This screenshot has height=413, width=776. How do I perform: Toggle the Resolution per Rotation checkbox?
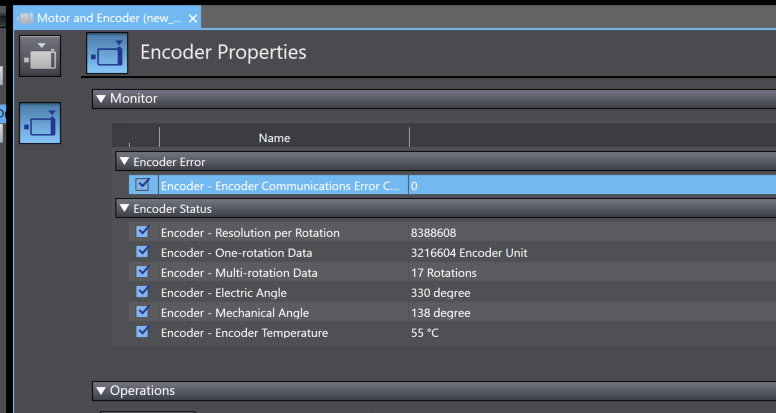(142, 232)
